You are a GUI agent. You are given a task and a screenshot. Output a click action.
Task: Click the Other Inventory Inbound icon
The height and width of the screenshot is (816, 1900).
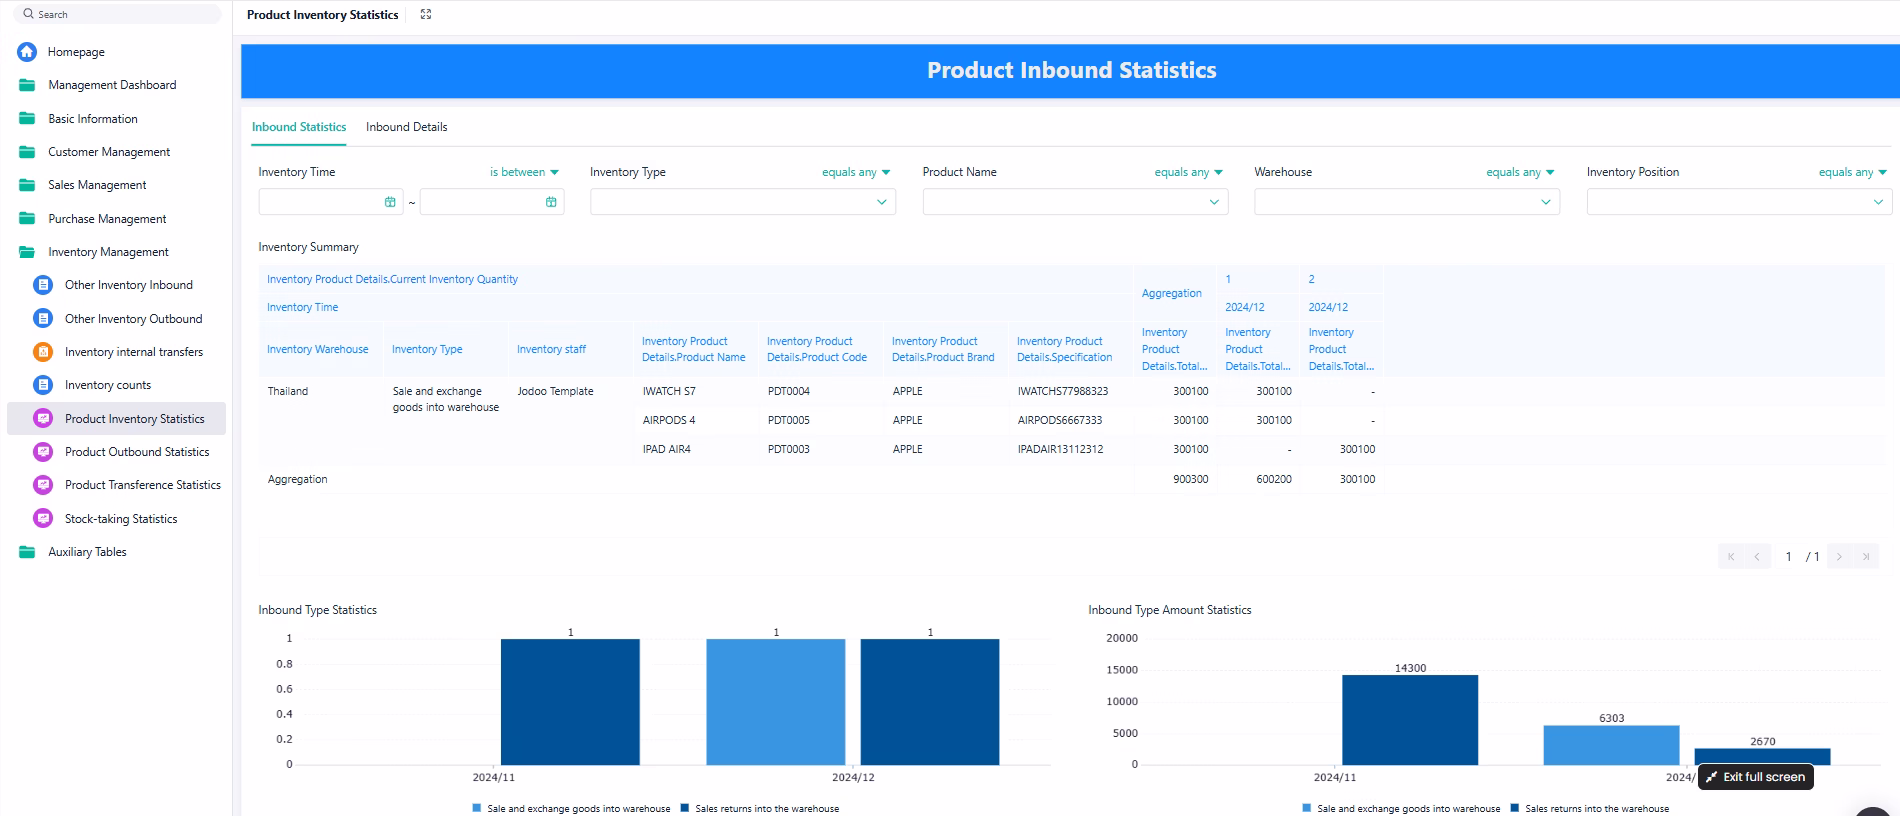(43, 285)
